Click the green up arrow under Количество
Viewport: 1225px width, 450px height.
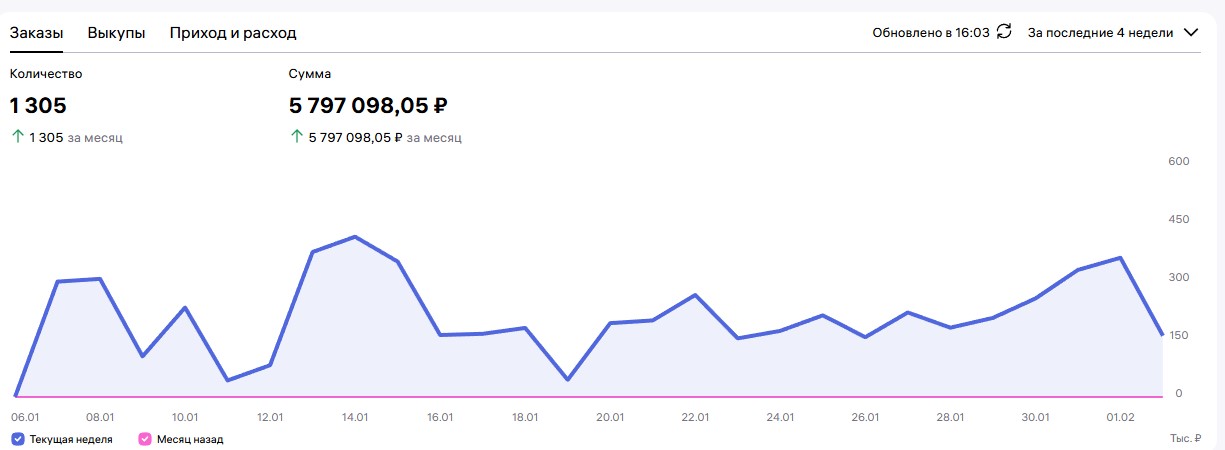tap(17, 137)
